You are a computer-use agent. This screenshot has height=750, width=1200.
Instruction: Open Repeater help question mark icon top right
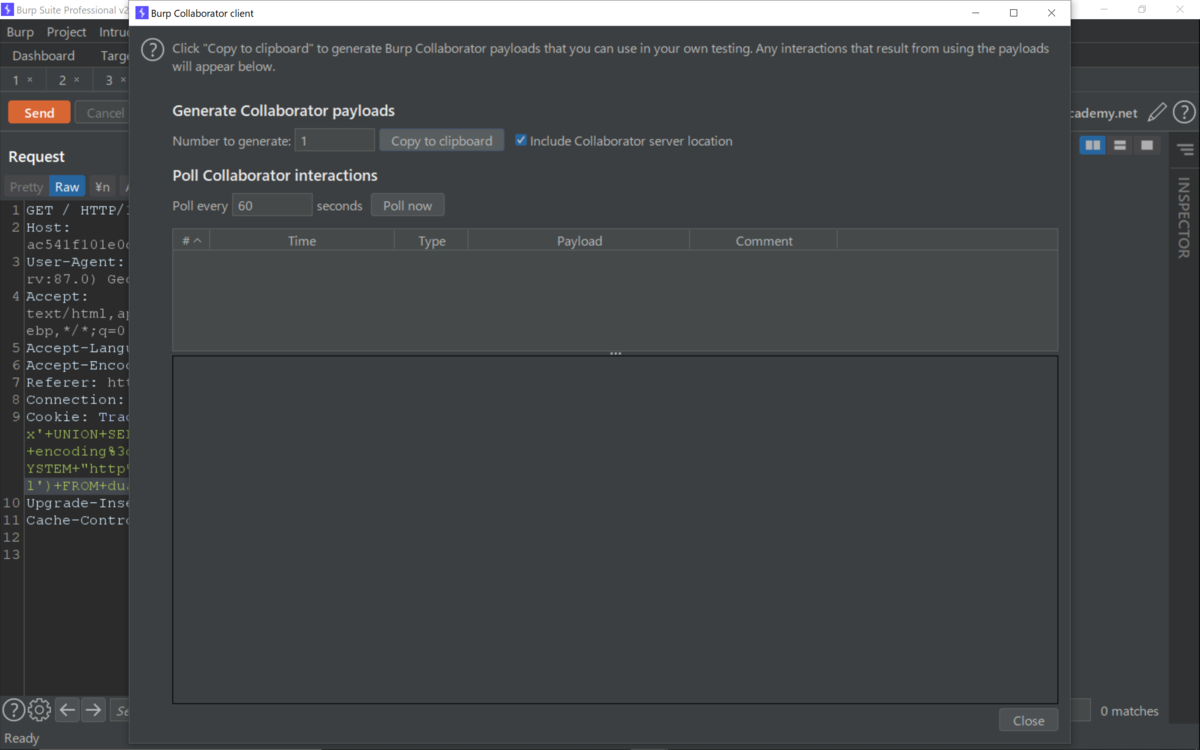tap(1184, 112)
